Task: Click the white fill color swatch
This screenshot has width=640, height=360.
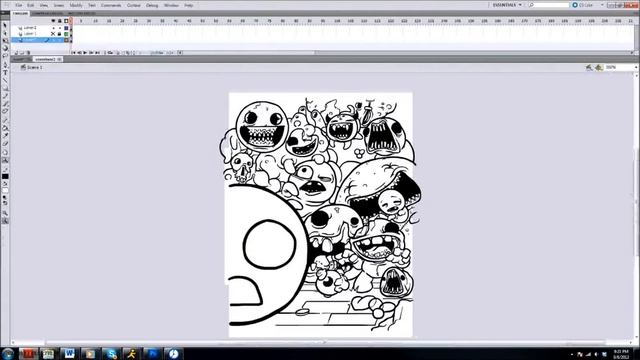Action: tap(5, 190)
